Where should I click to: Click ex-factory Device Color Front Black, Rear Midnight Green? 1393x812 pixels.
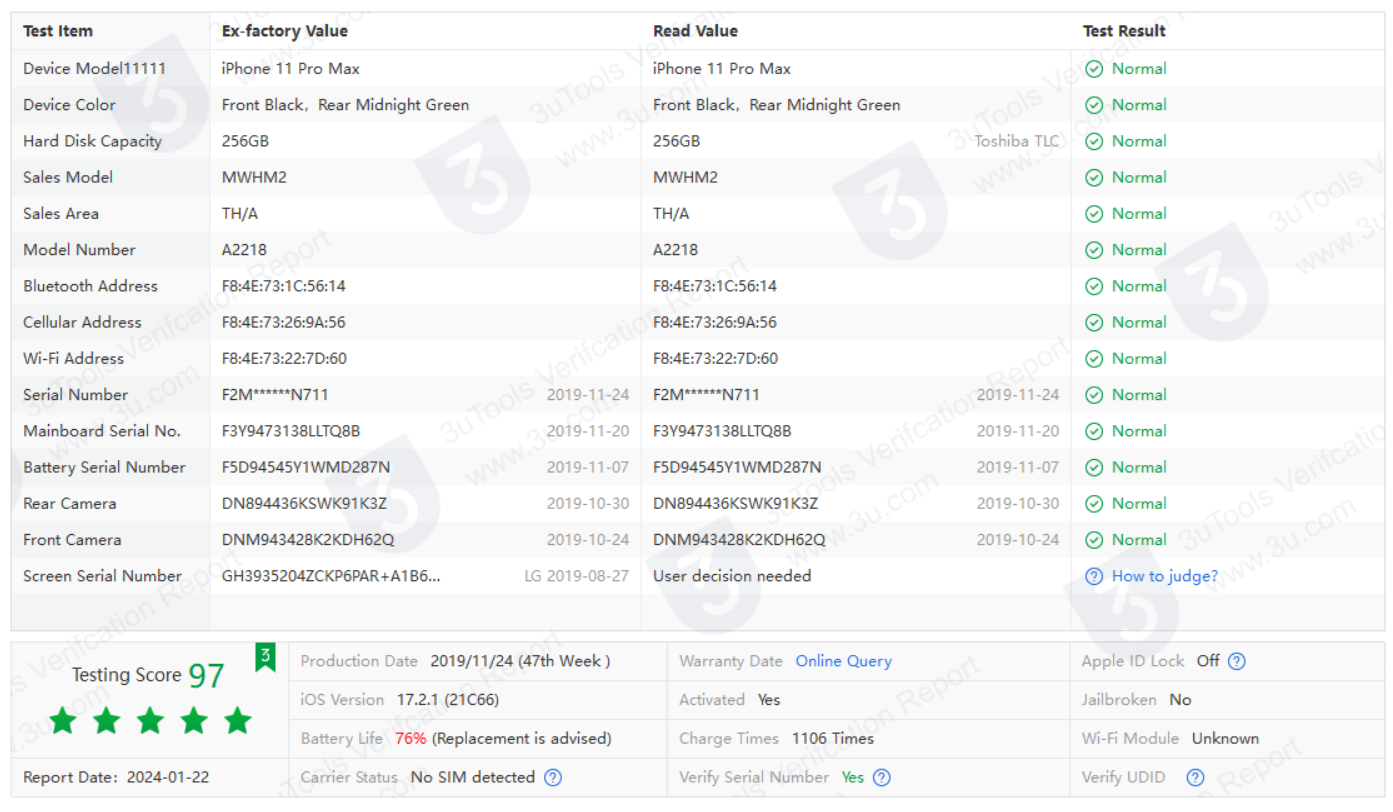pos(345,105)
